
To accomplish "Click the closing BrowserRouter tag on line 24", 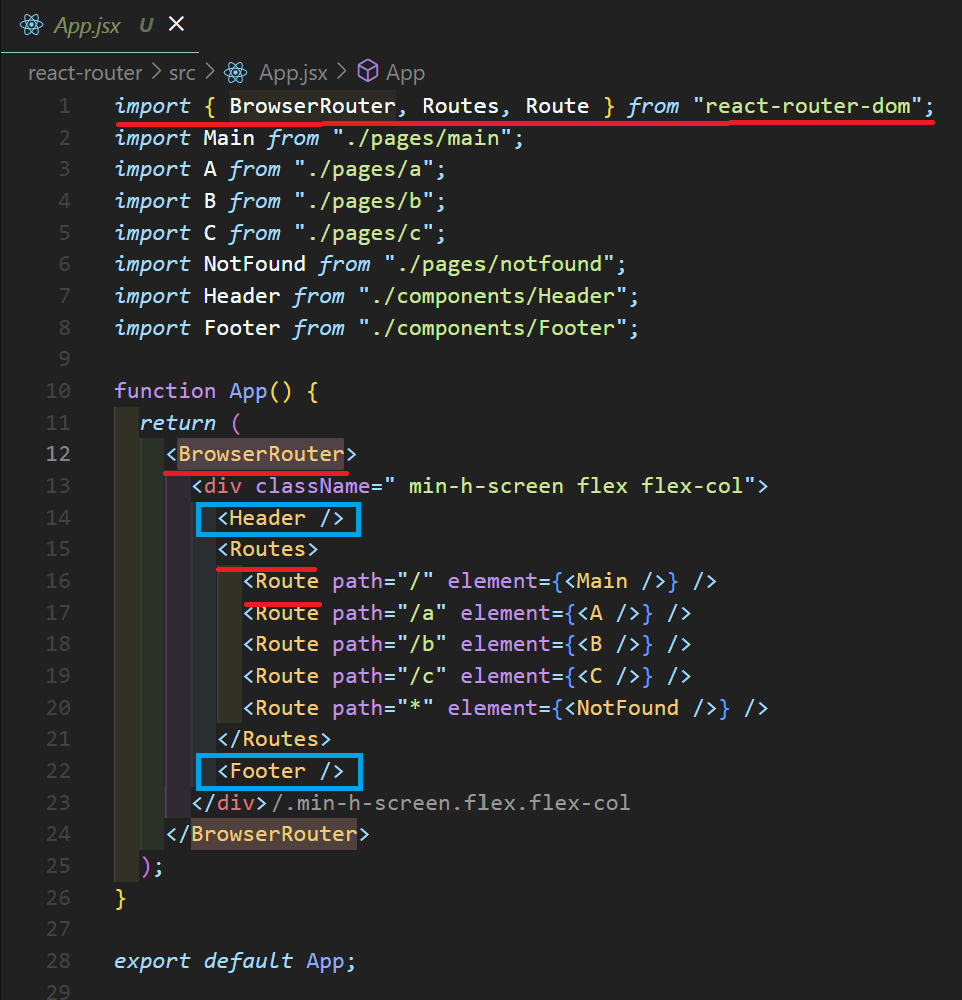I will click(x=267, y=834).
